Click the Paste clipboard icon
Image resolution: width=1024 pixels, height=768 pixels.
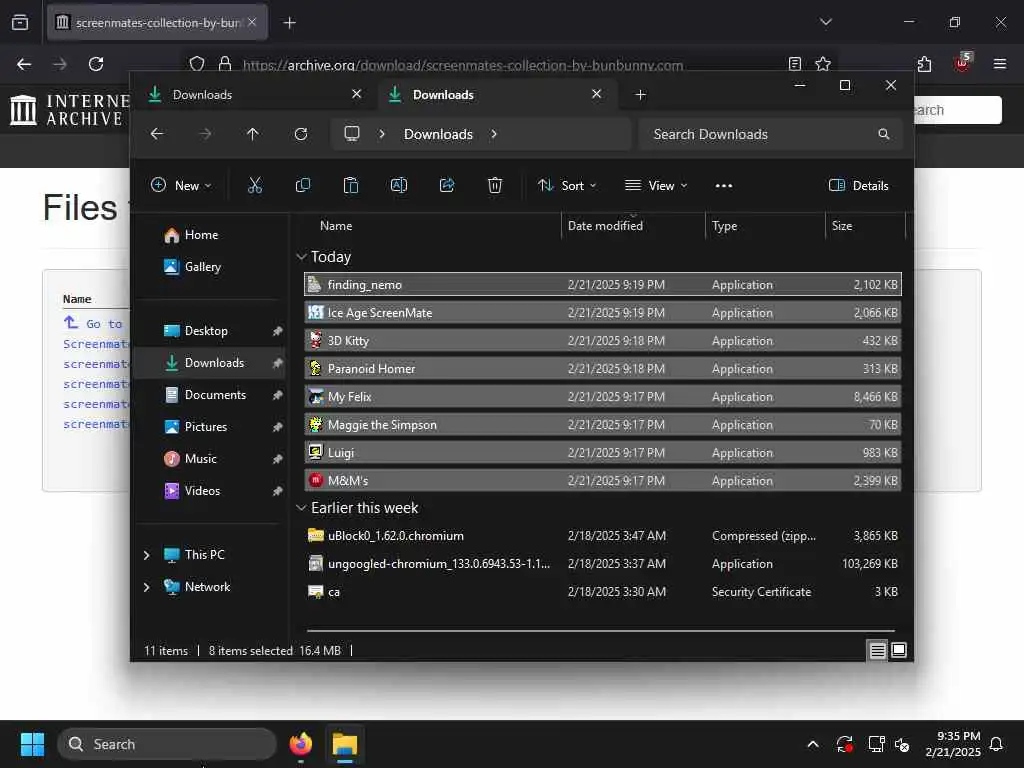(351, 185)
